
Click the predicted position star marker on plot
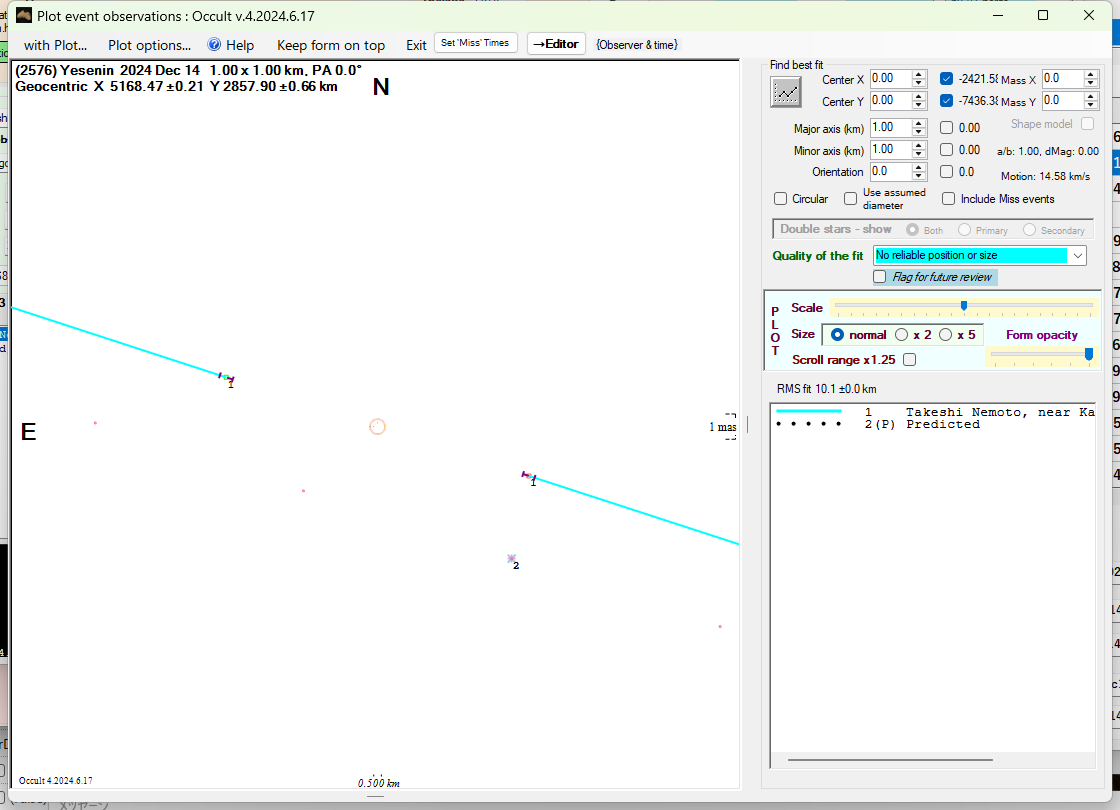click(511, 559)
